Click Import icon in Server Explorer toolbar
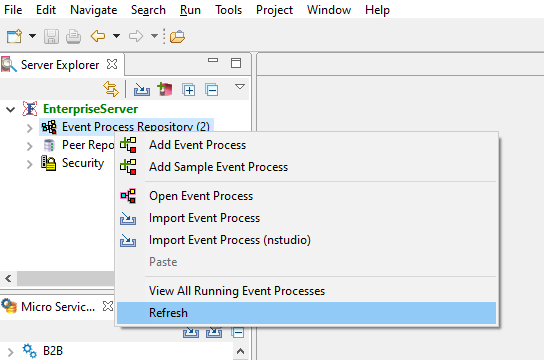Image resolution: width=544 pixels, height=360 pixels. click(142, 89)
